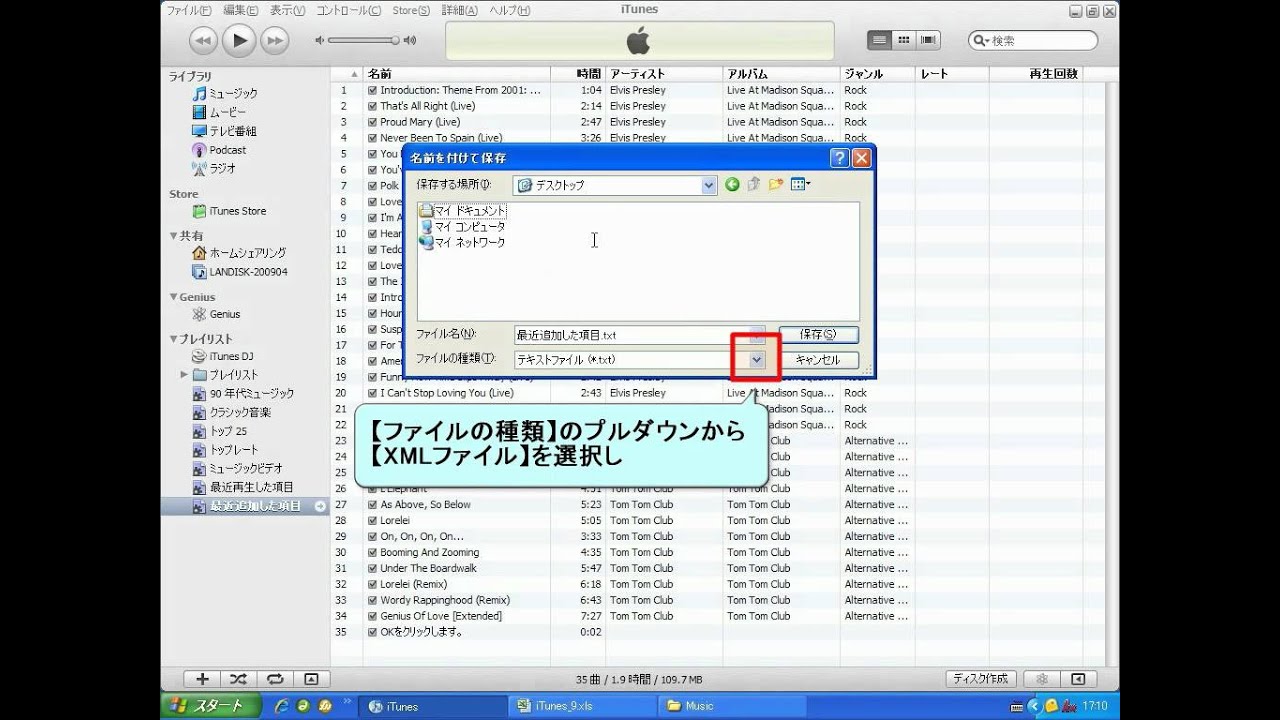Open the ファイル(F) menu

(188, 10)
